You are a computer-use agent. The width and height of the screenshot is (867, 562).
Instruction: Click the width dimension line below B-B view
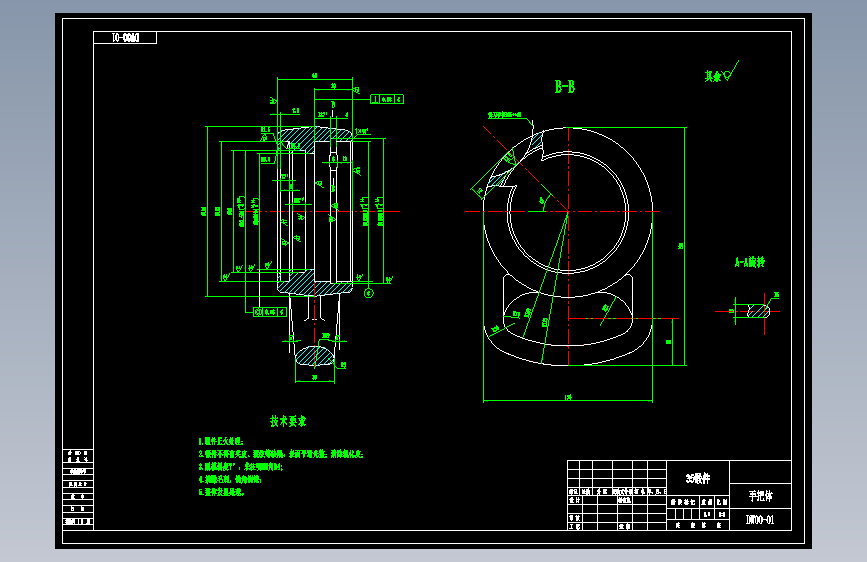(568, 400)
